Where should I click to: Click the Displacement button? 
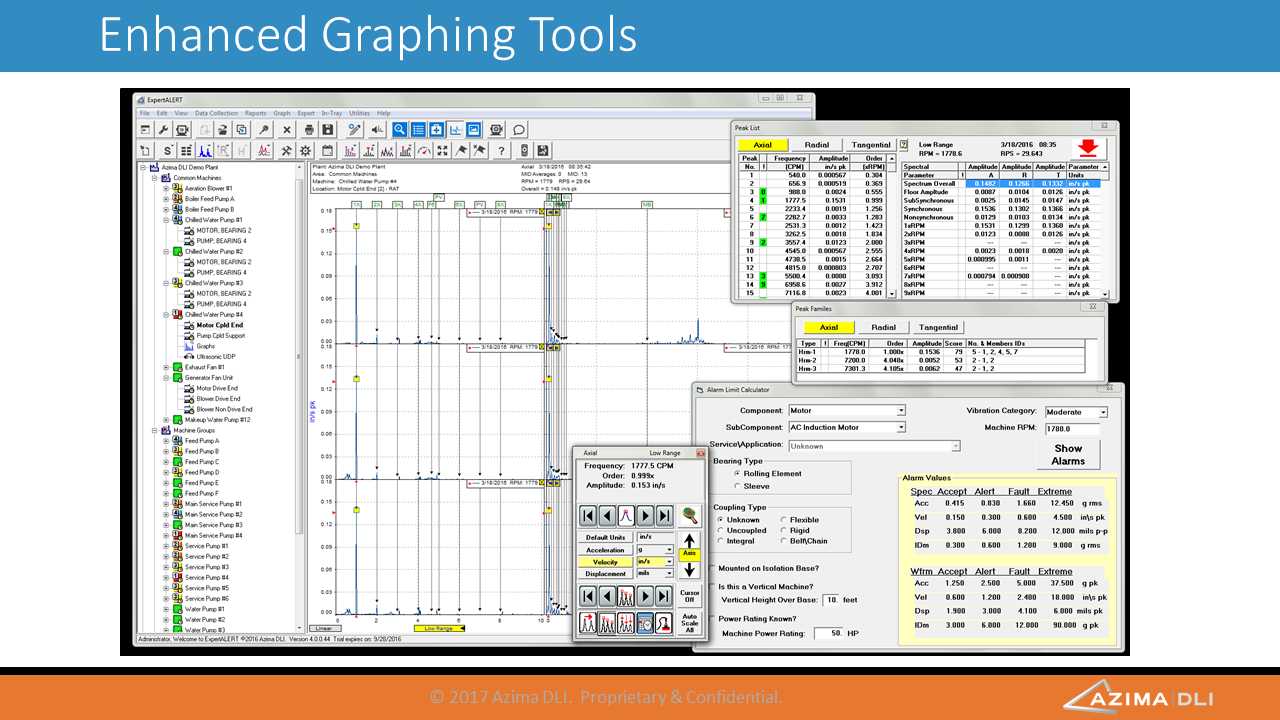(605, 574)
